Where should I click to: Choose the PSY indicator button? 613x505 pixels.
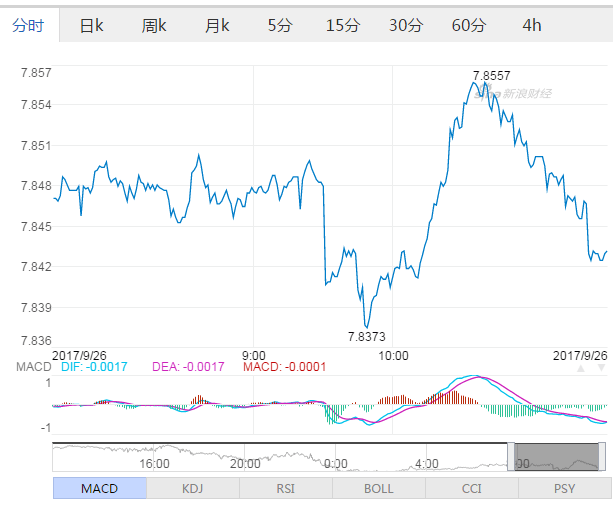point(565,488)
